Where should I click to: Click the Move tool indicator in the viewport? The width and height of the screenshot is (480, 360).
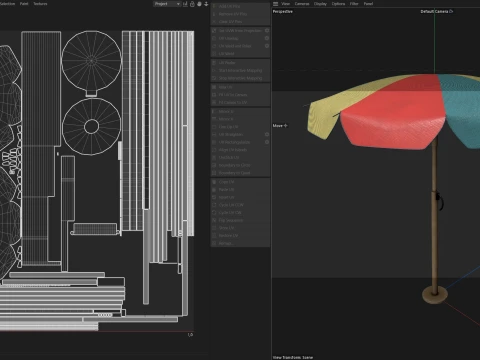click(x=280, y=126)
